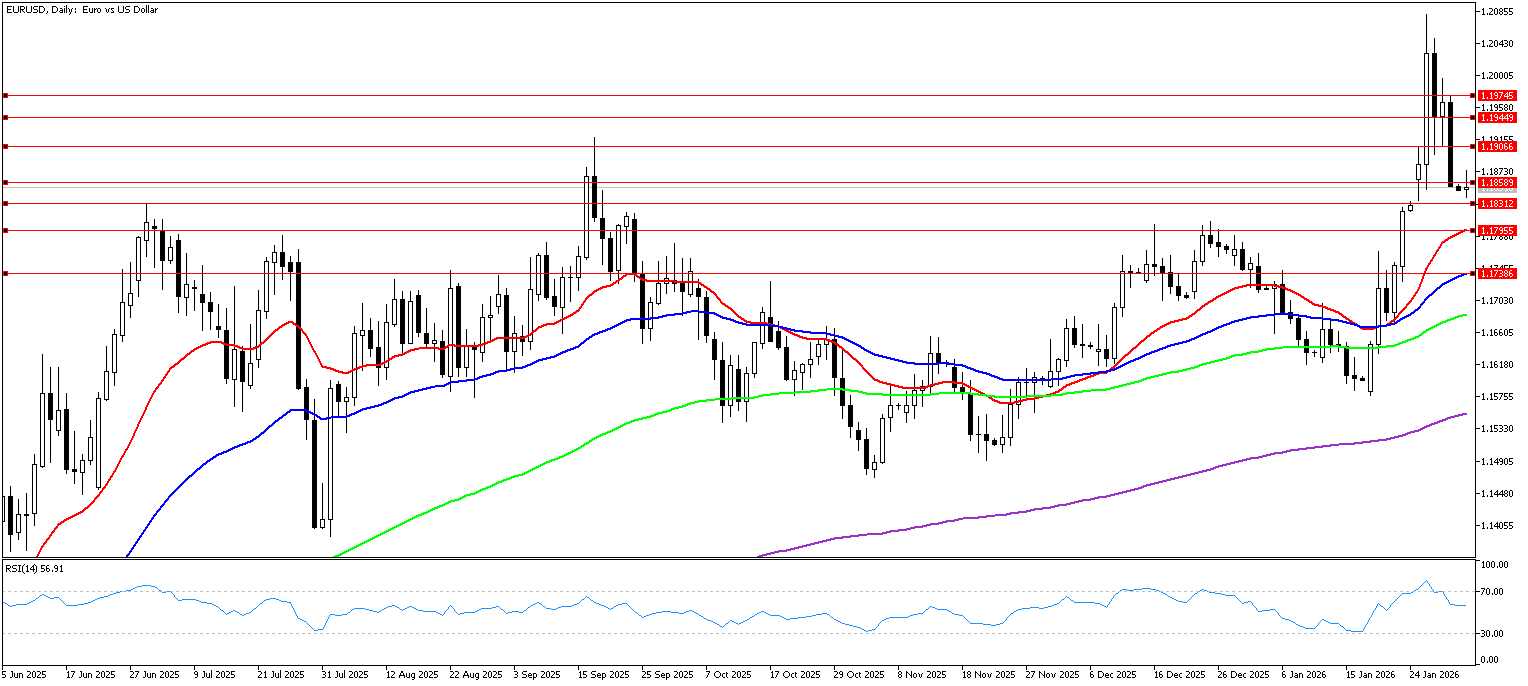Click the '6 Jan 2026' date label
Viewport: 1528px width, 686px height.
pos(1304,675)
